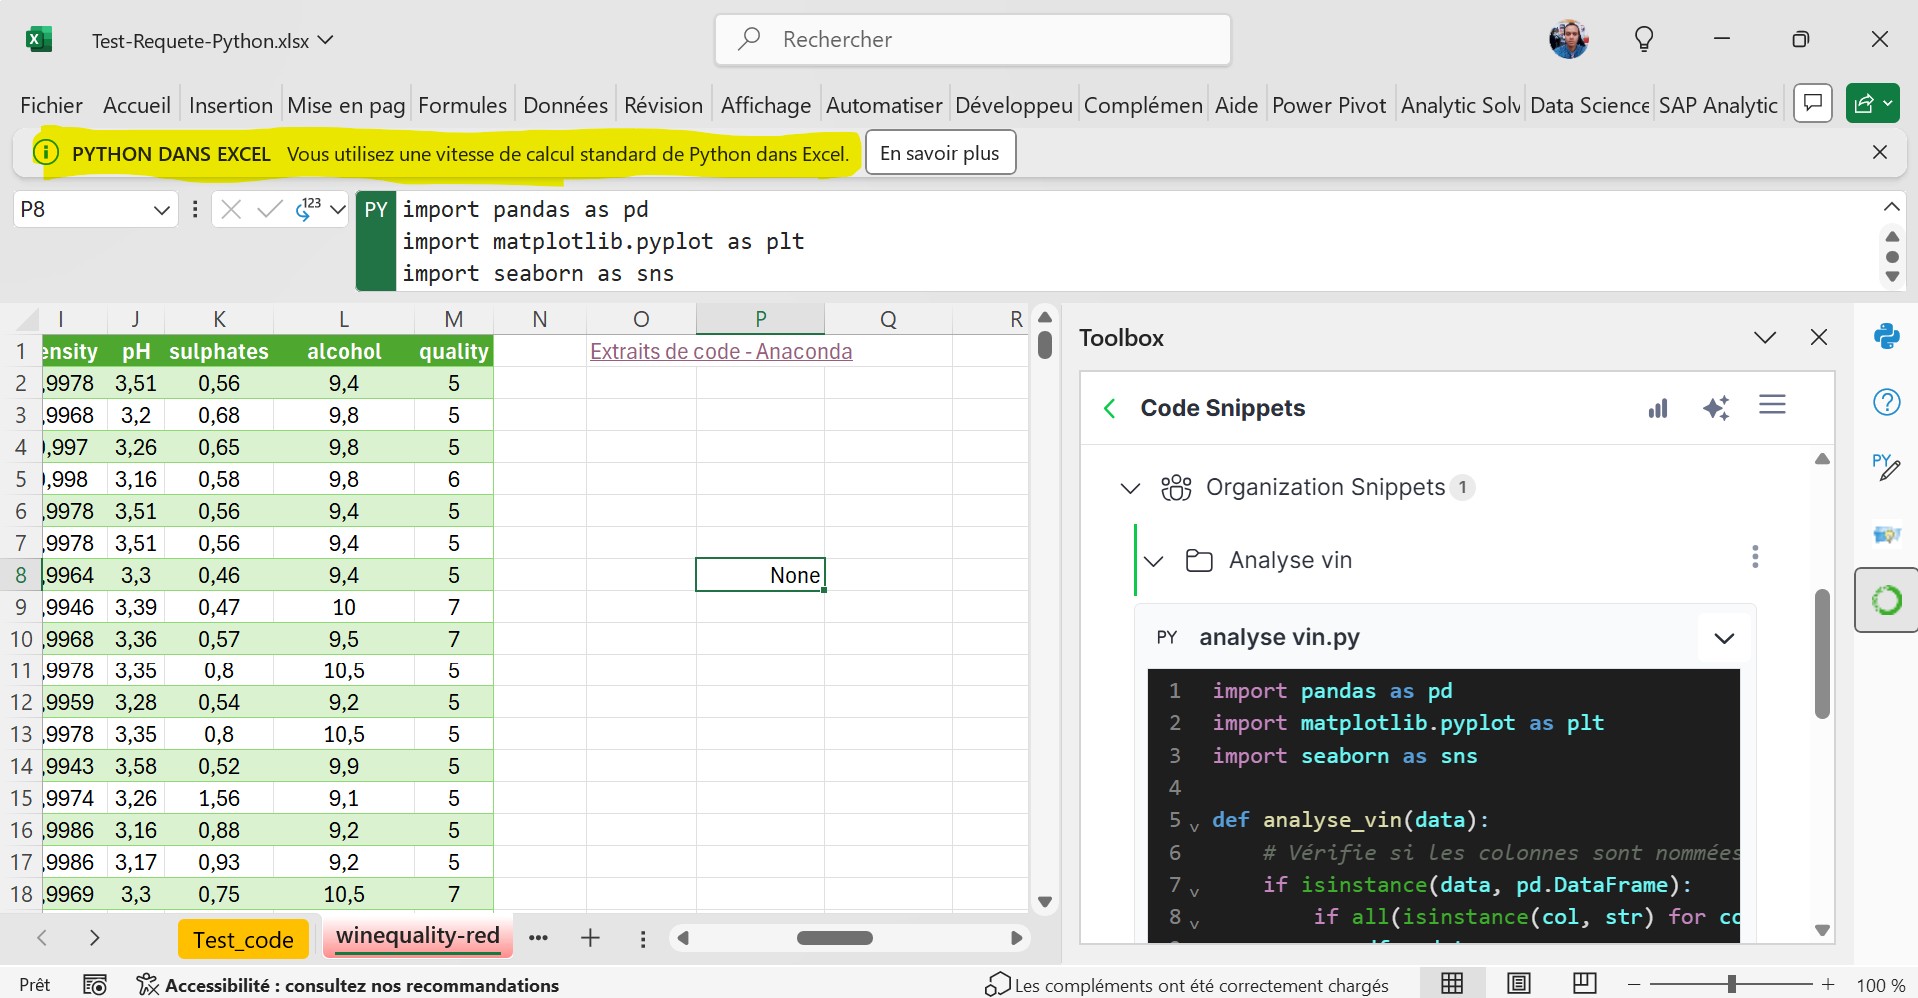This screenshot has width=1918, height=998.
Task: Click the next sheet navigation arrow
Action: (x=94, y=938)
